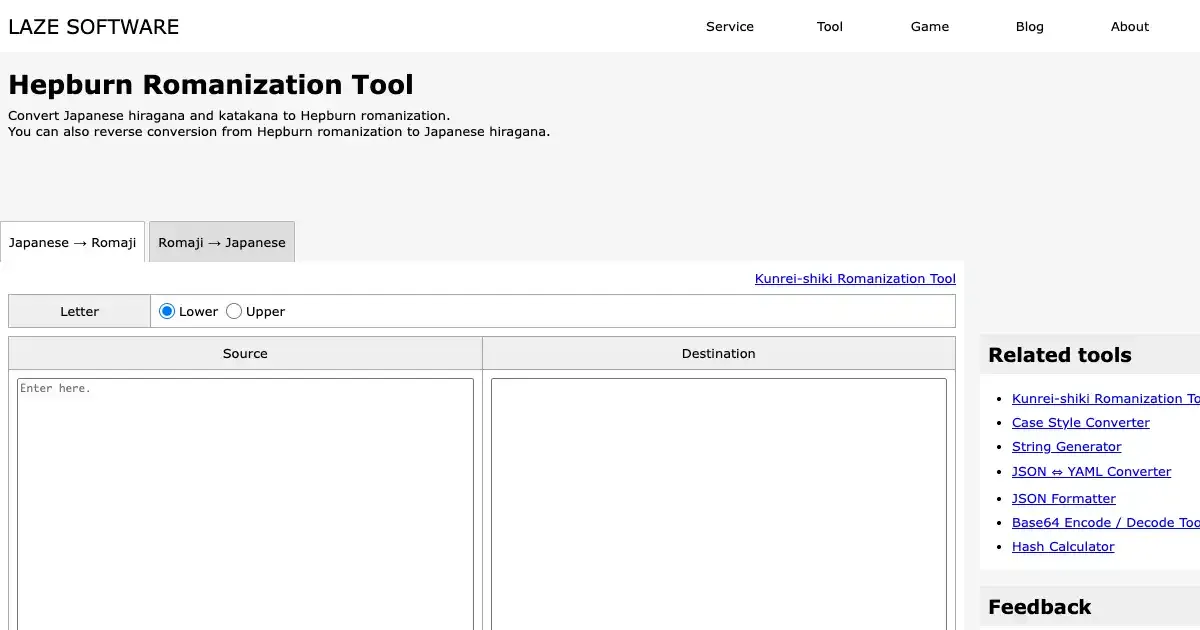1200x630 pixels.
Task: Click the Destination output text area
Action: click(718, 500)
